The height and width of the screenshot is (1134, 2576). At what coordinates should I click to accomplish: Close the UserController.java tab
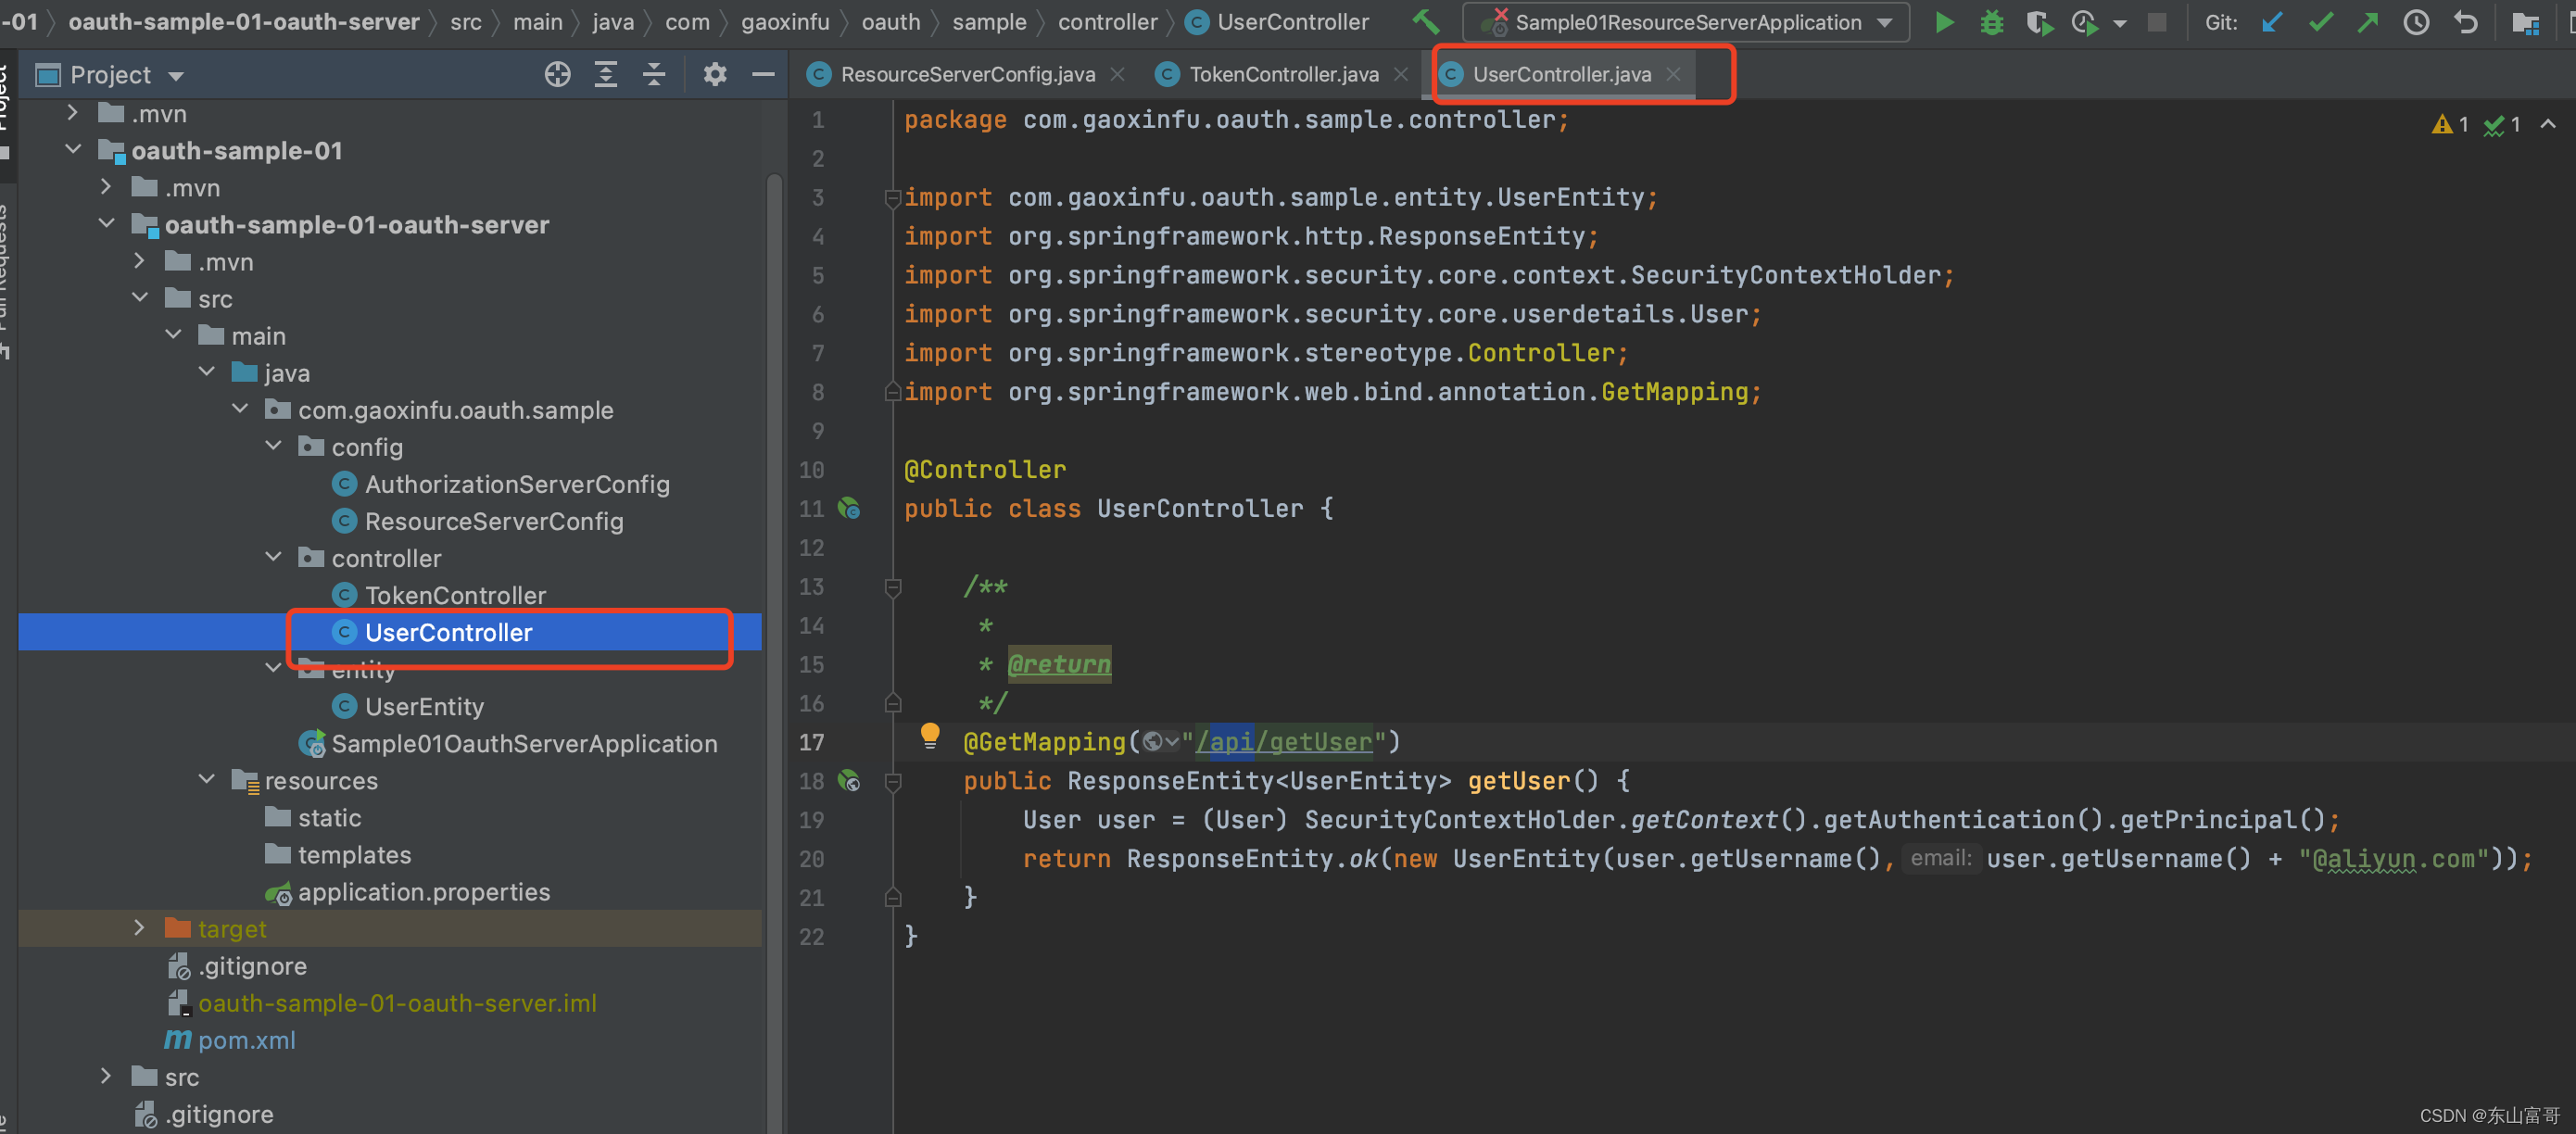click(1673, 74)
